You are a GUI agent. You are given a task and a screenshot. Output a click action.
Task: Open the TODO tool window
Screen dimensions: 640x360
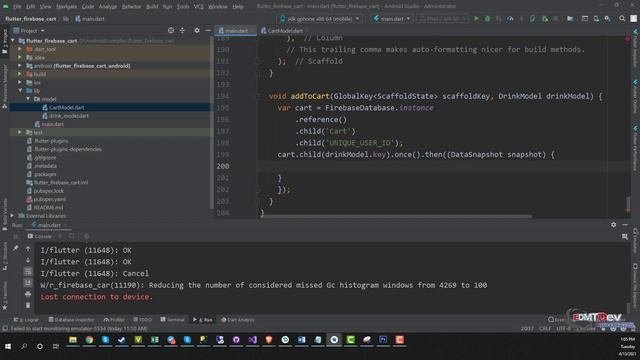point(142,320)
